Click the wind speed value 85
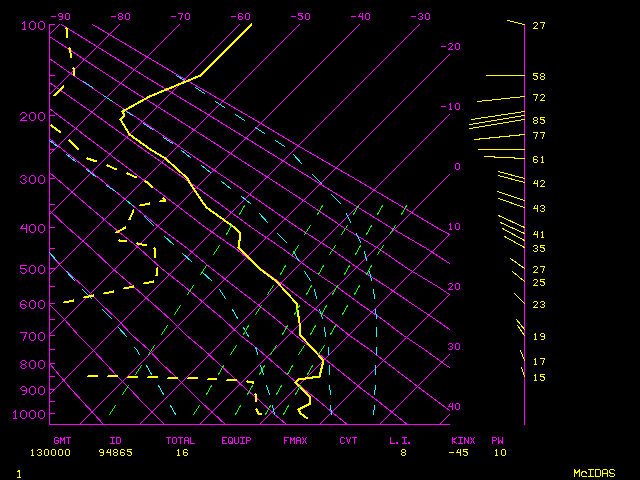Image resolution: width=640 pixels, height=480 pixels. (x=539, y=121)
